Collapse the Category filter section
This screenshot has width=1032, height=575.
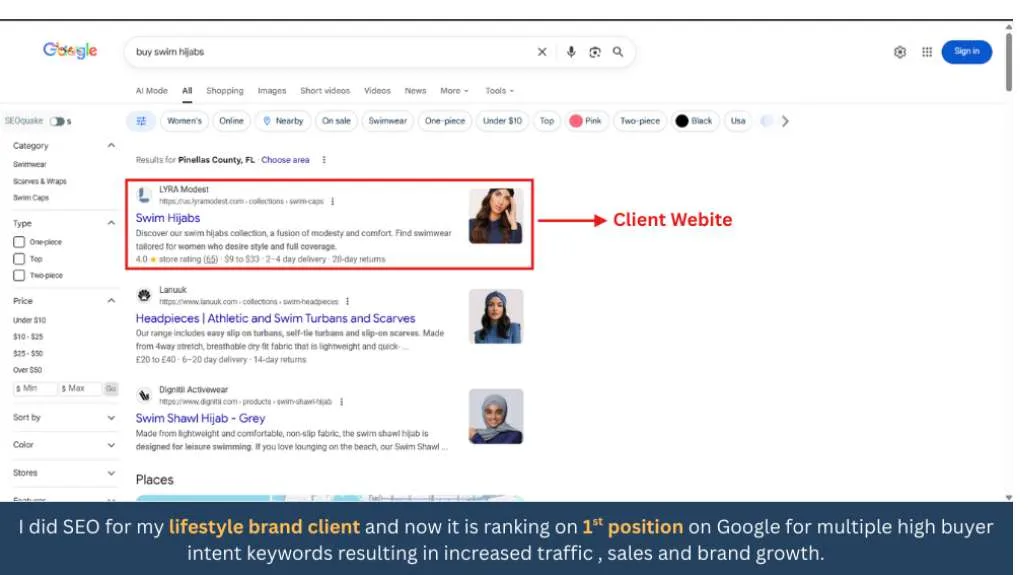(111, 145)
